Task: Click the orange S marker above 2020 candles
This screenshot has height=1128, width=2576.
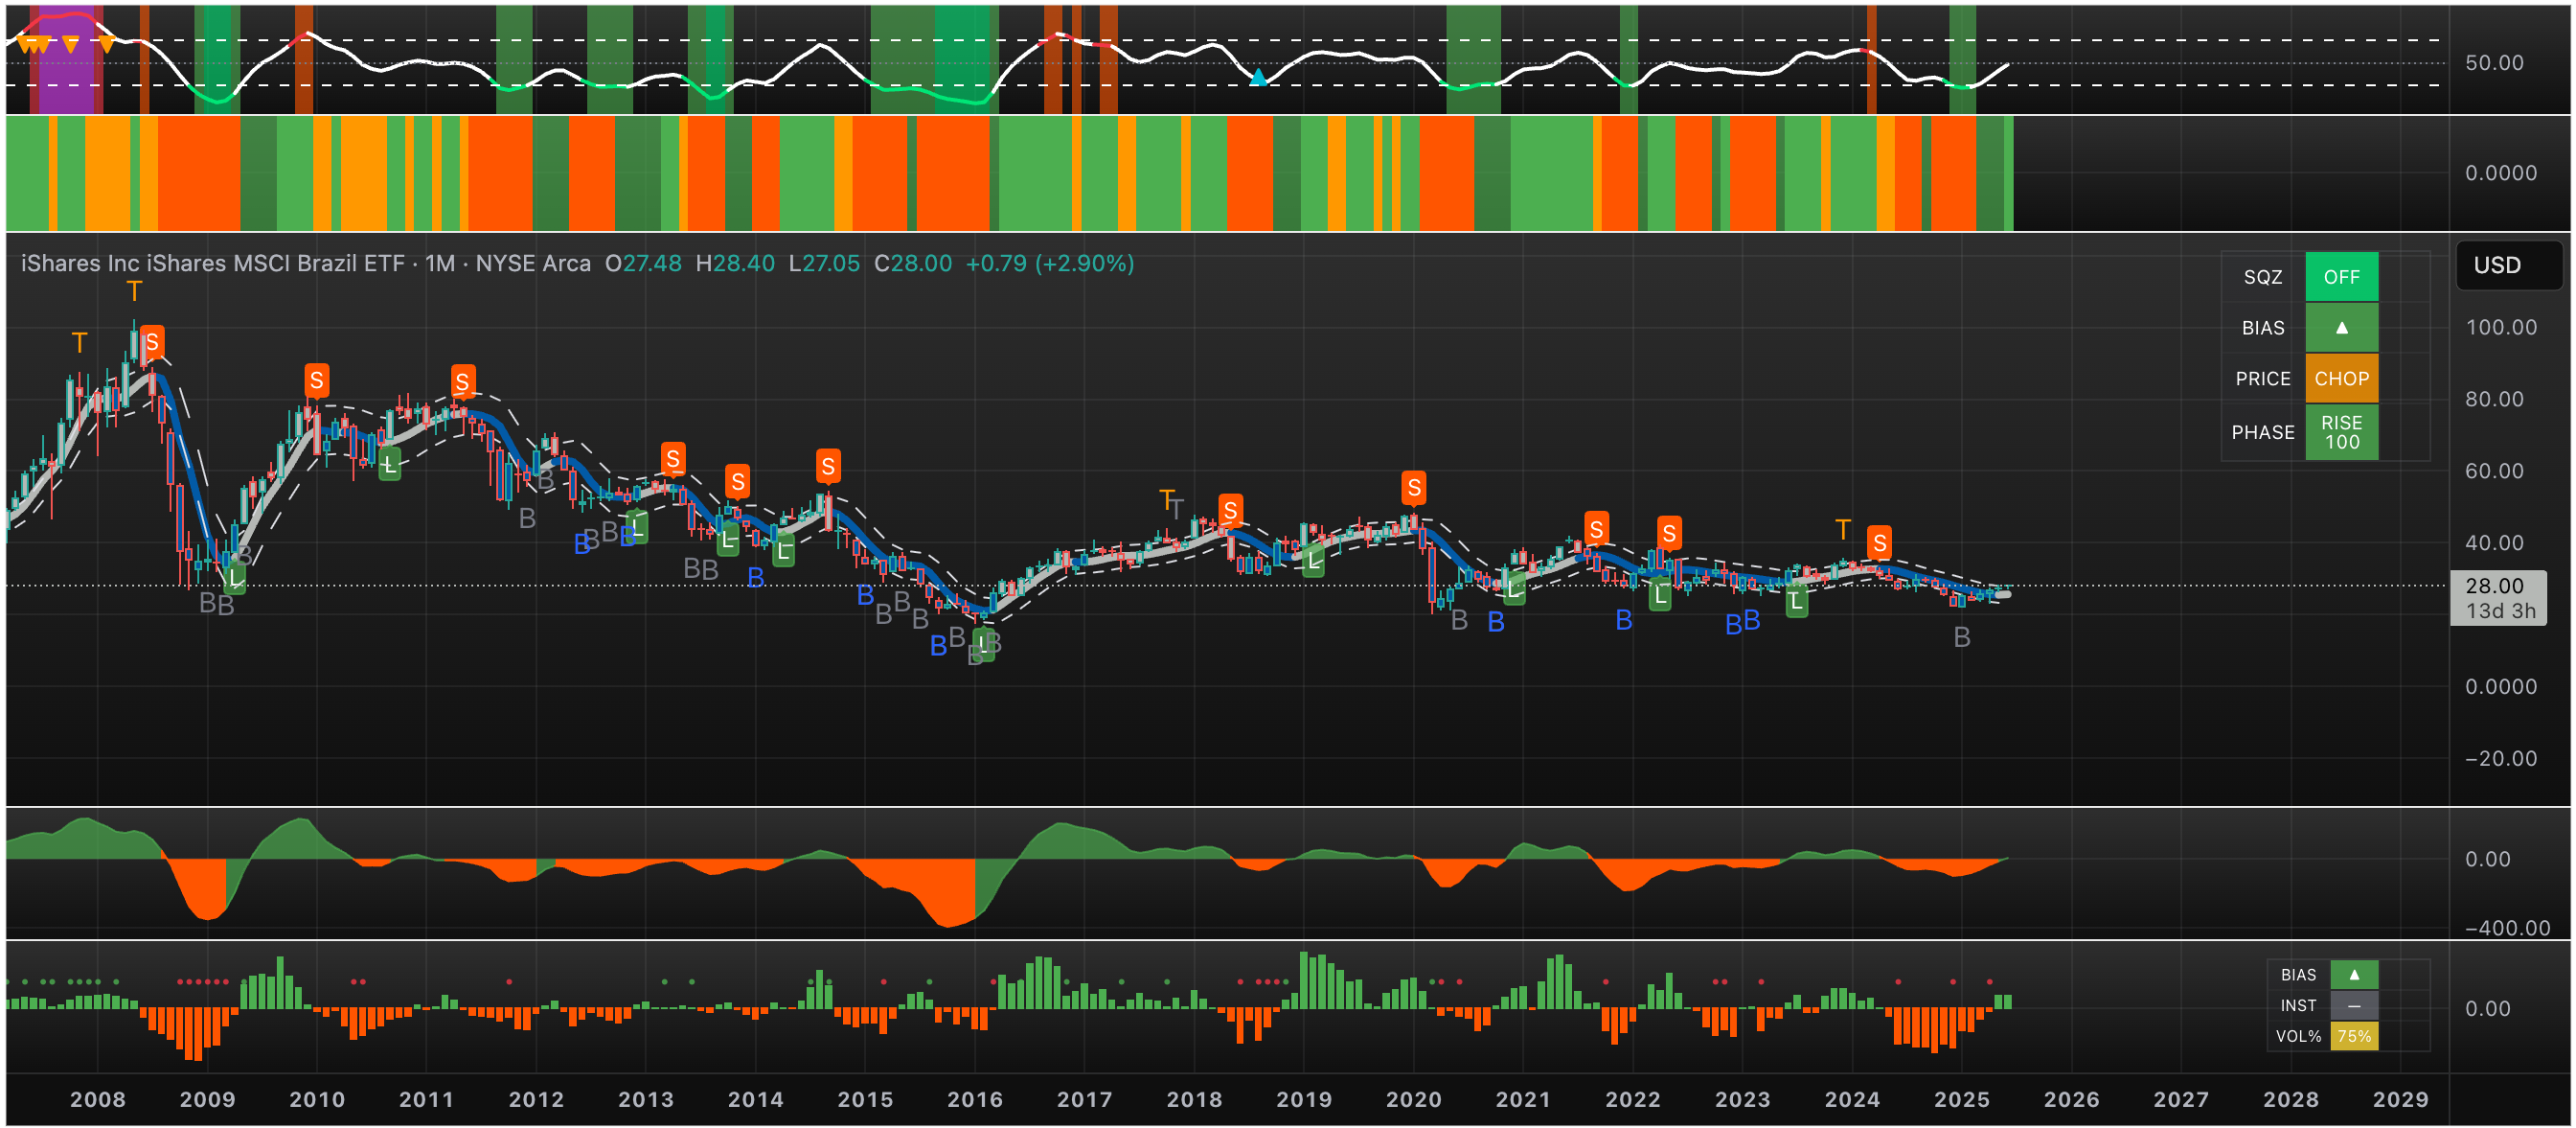Action: [x=1413, y=488]
